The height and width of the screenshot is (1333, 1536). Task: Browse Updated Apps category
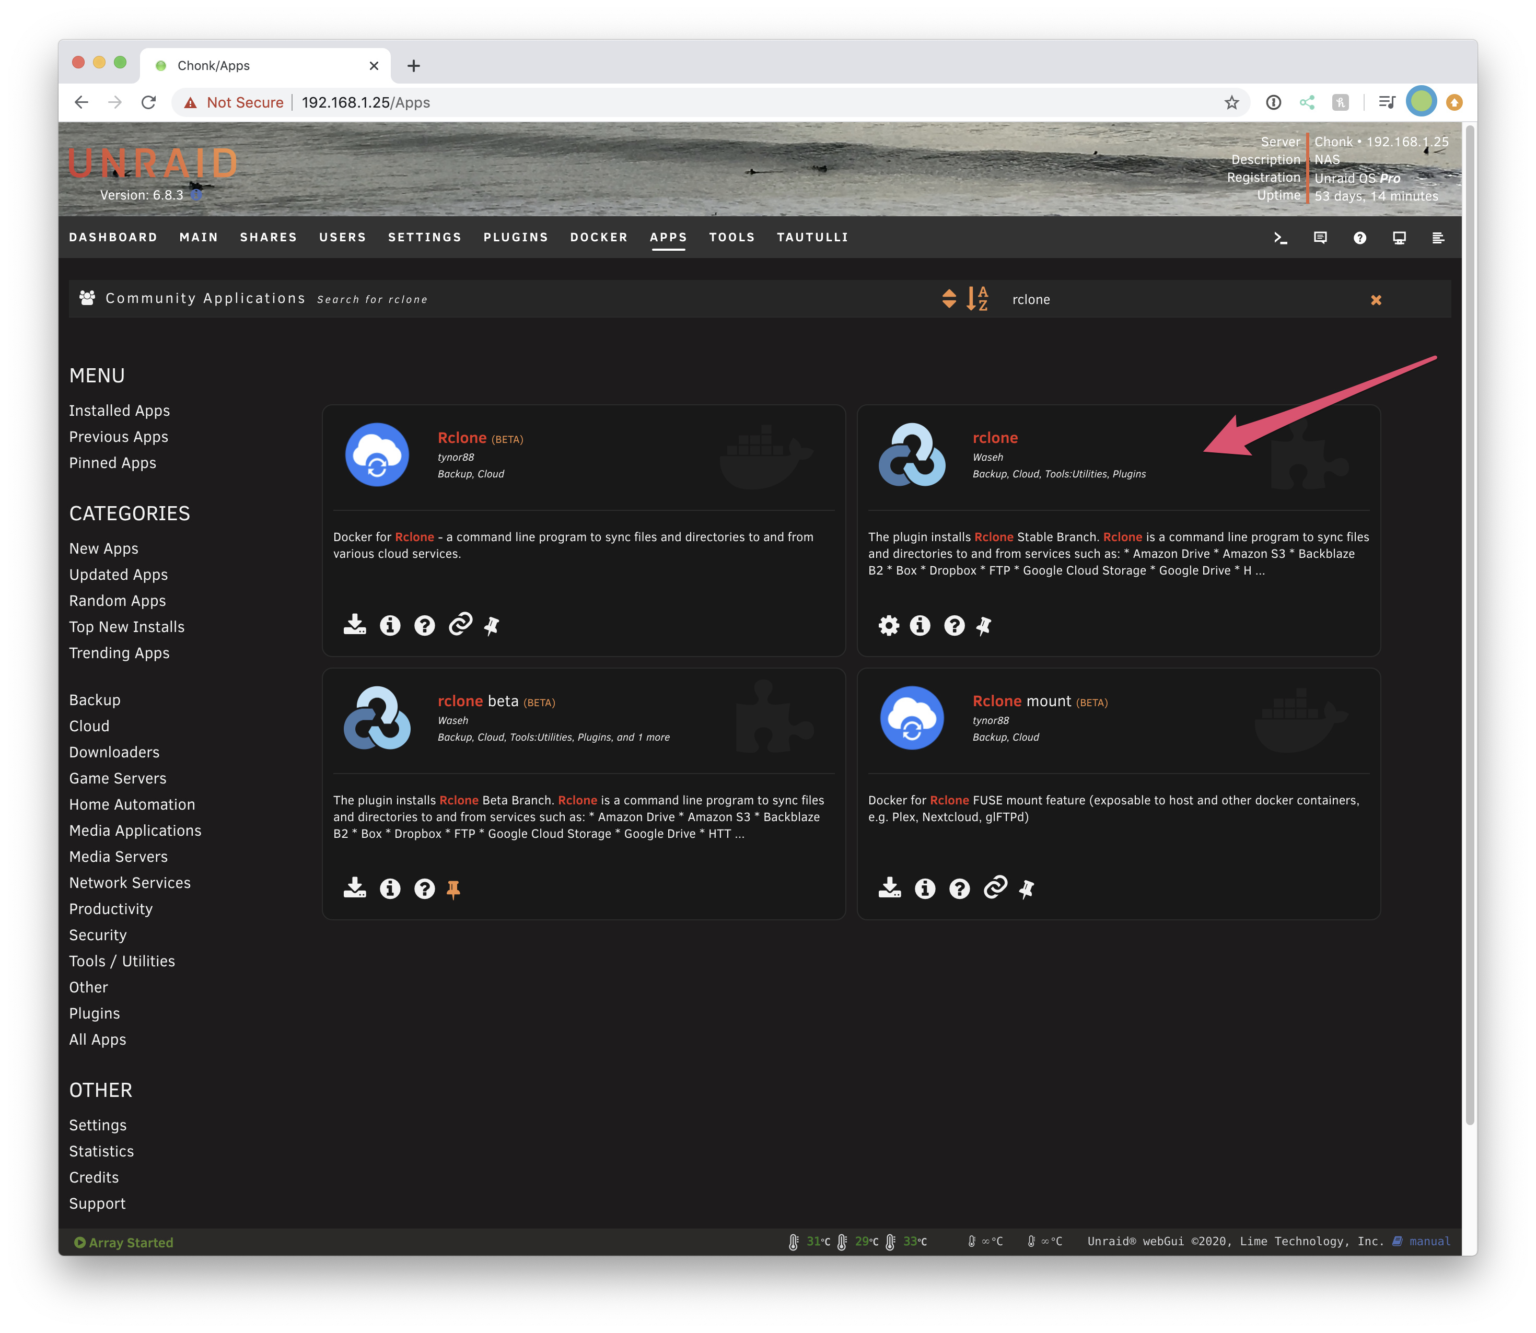(118, 575)
